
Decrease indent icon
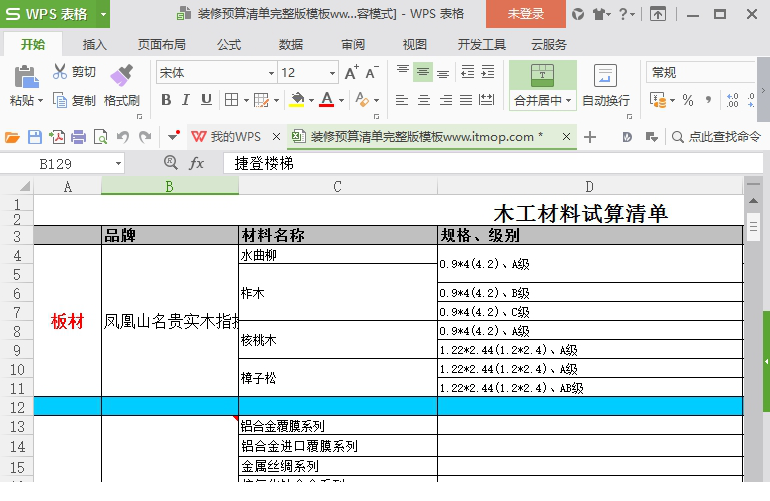(x=468, y=72)
